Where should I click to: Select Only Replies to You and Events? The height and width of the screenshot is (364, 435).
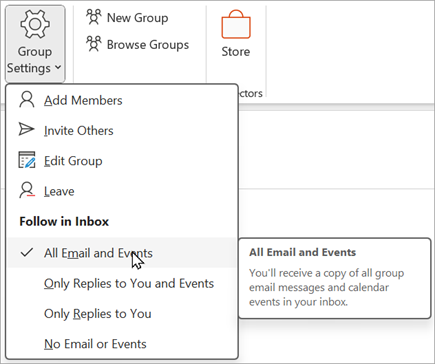pyautogui.click(x=122, y=283)
